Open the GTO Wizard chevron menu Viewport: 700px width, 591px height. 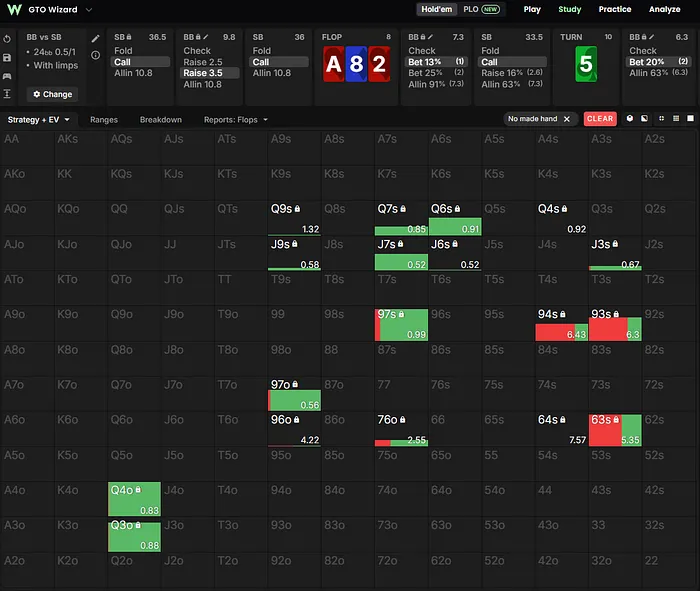point(89,9)
